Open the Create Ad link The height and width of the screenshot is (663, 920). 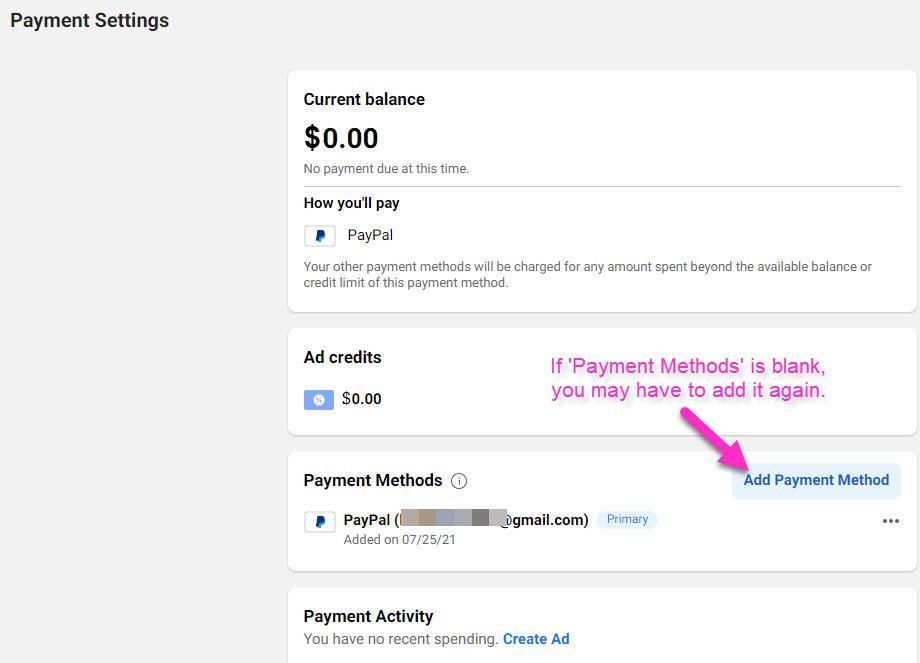click(537, 639)
